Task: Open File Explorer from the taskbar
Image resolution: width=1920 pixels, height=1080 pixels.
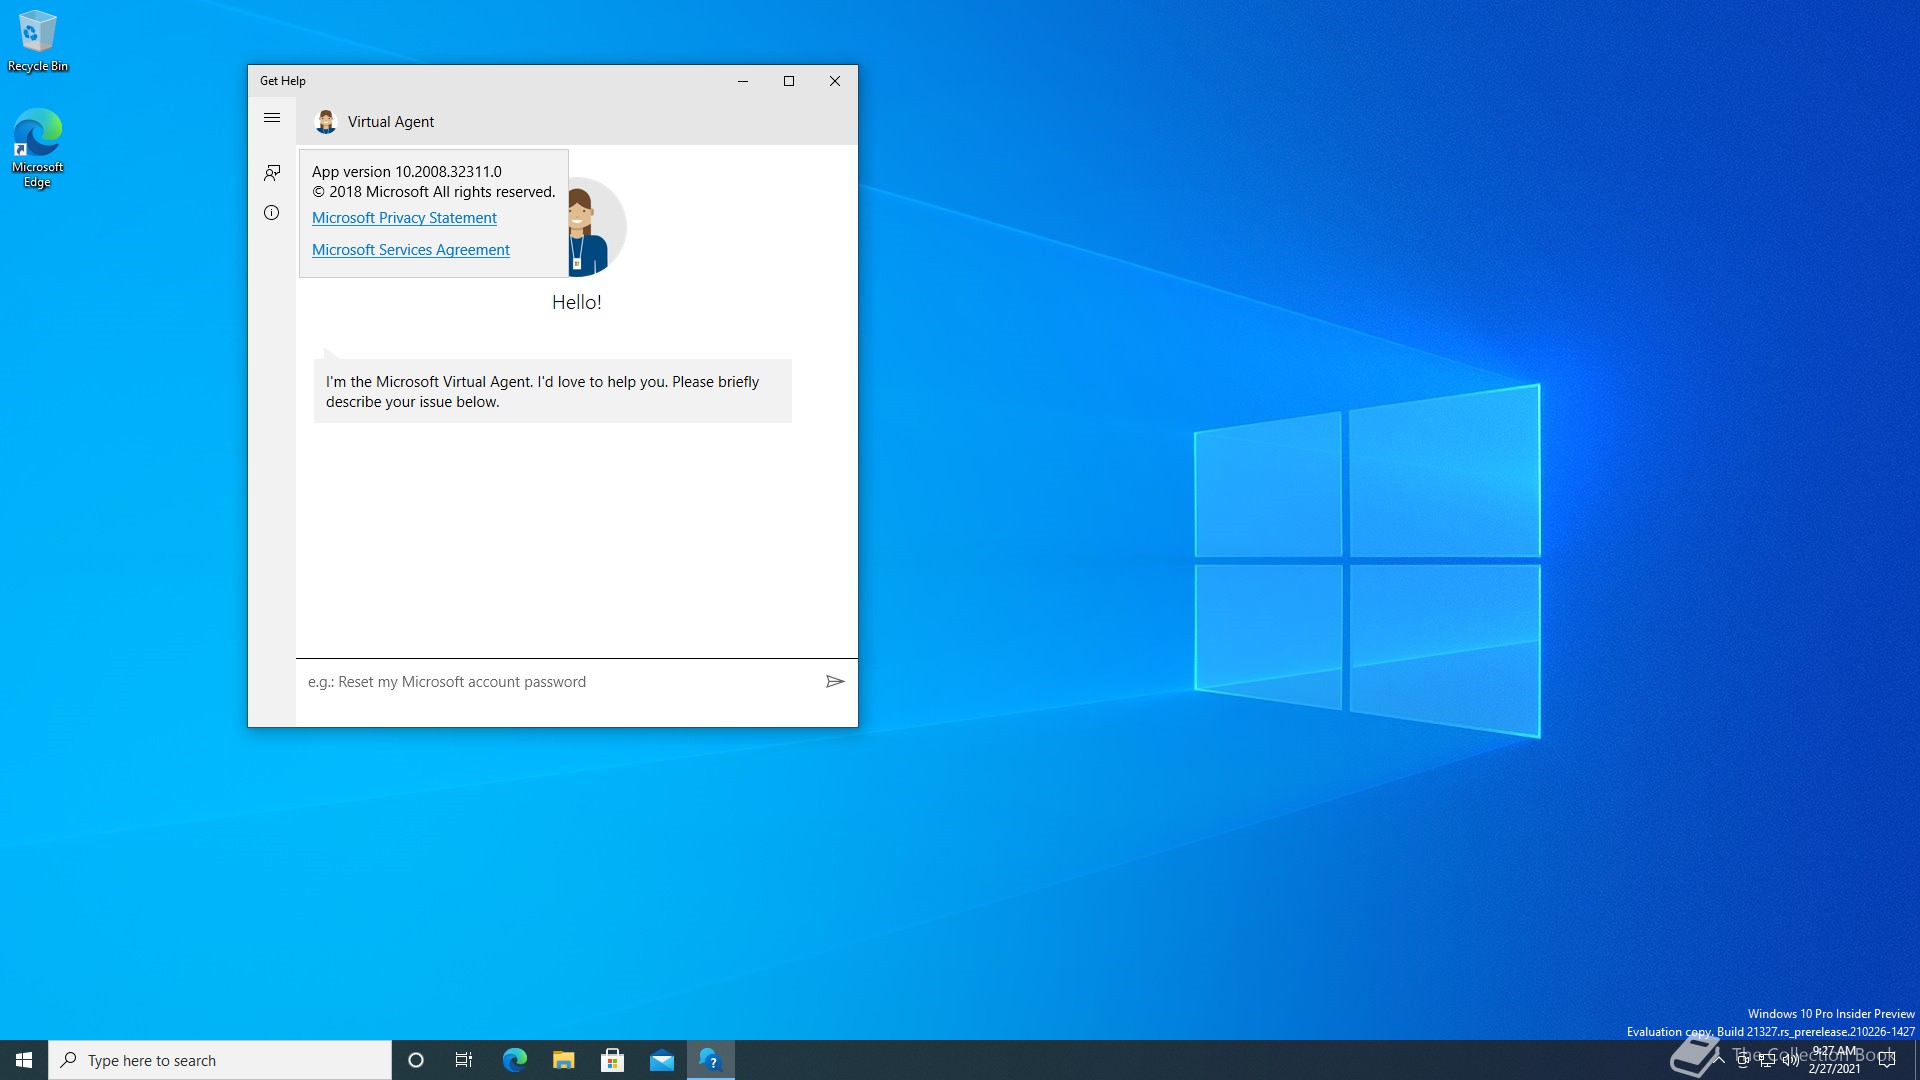Action: pyautogui.click(x=563, y=1060)
